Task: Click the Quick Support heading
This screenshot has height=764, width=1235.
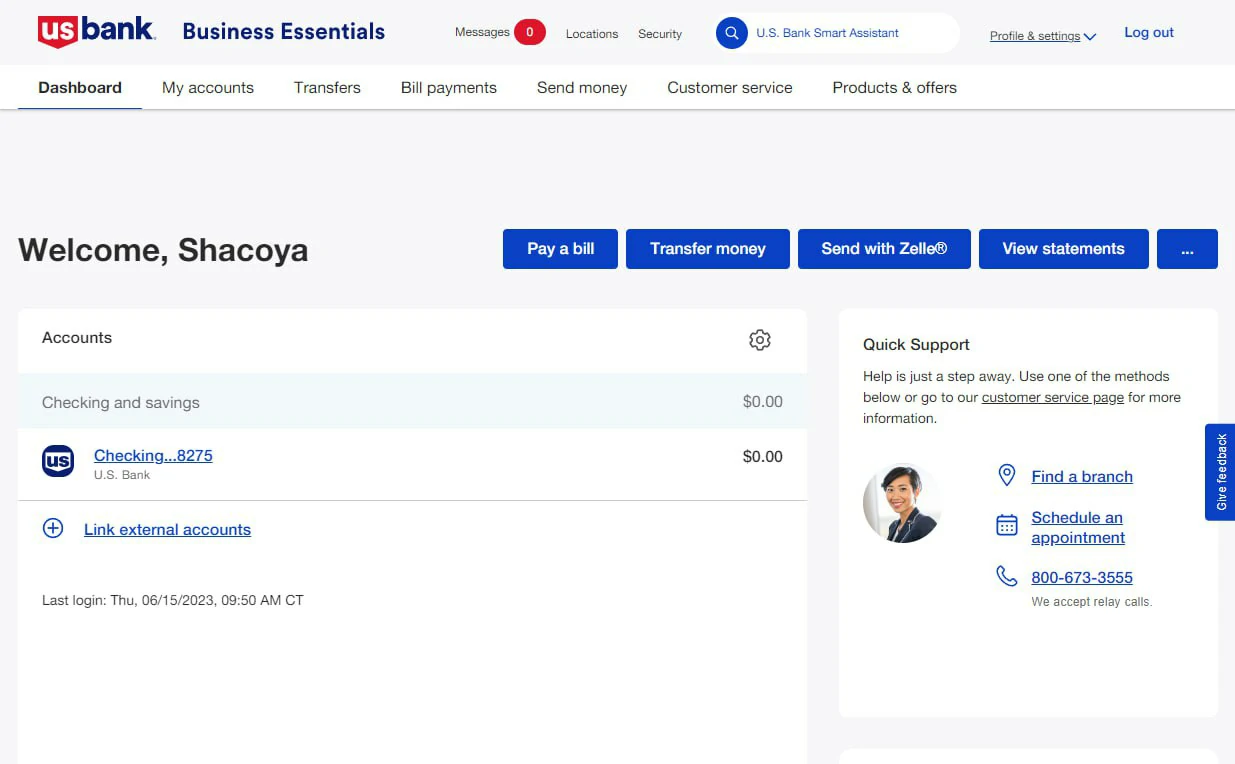Action: coord(916,345)
